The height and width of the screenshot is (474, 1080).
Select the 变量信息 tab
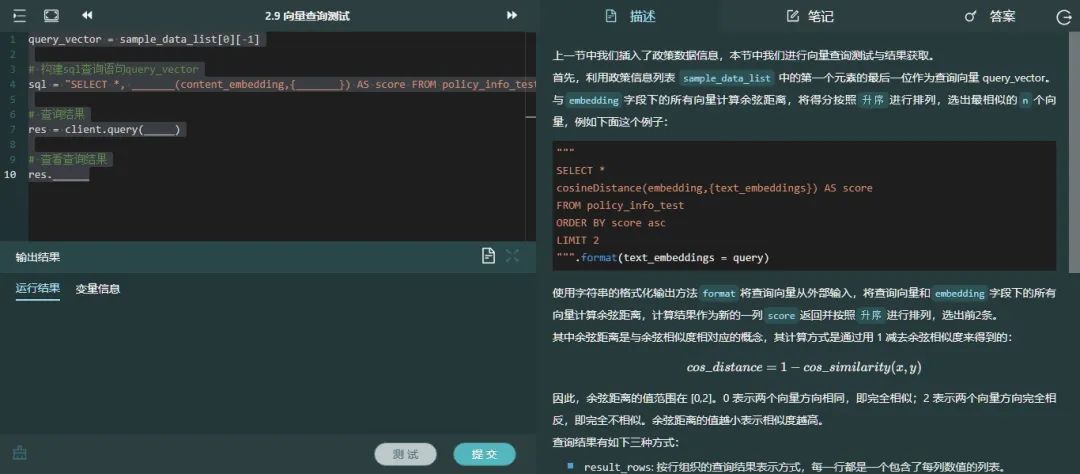click(x=98, y=289)
